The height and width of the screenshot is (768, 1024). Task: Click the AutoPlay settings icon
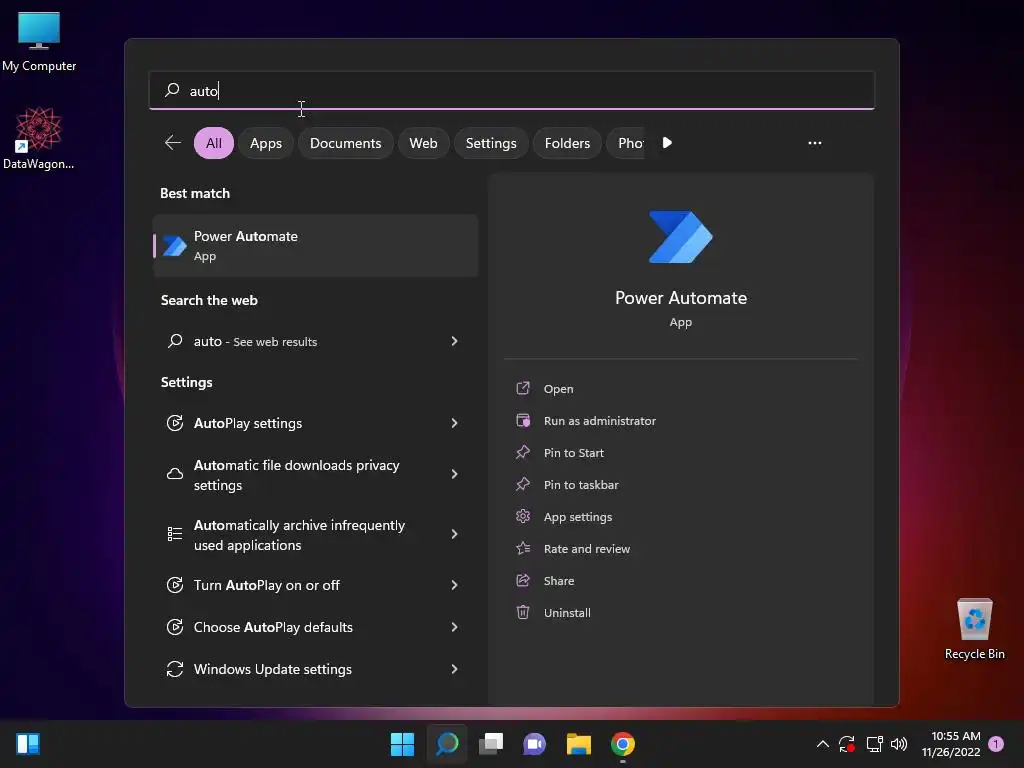(174, 423)
